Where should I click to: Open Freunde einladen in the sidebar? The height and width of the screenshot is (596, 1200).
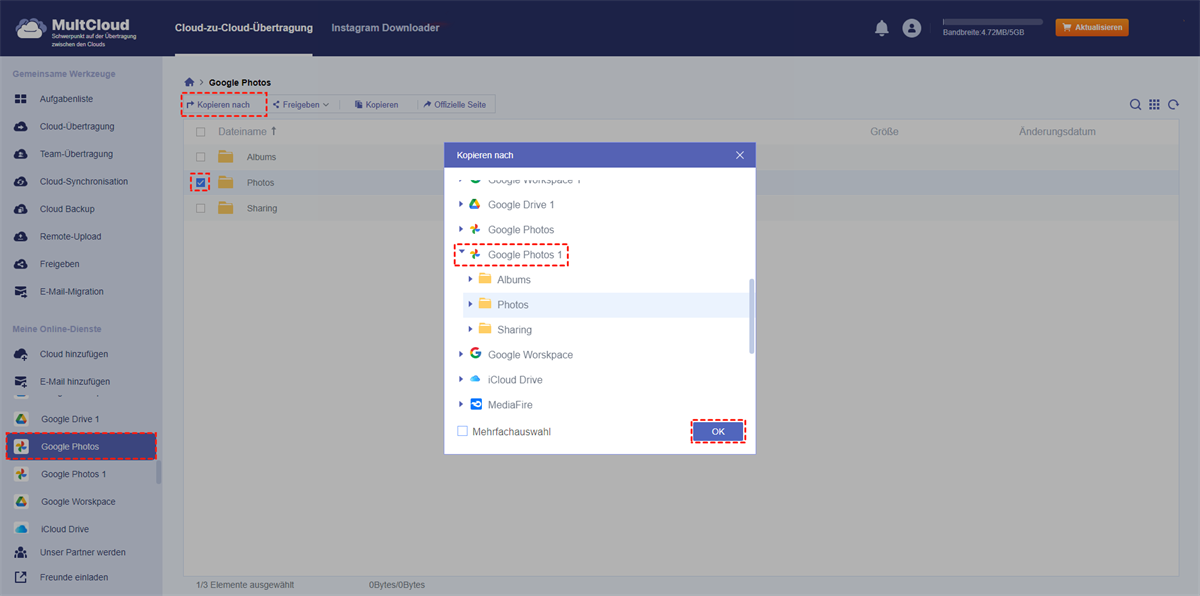point(74,577)
